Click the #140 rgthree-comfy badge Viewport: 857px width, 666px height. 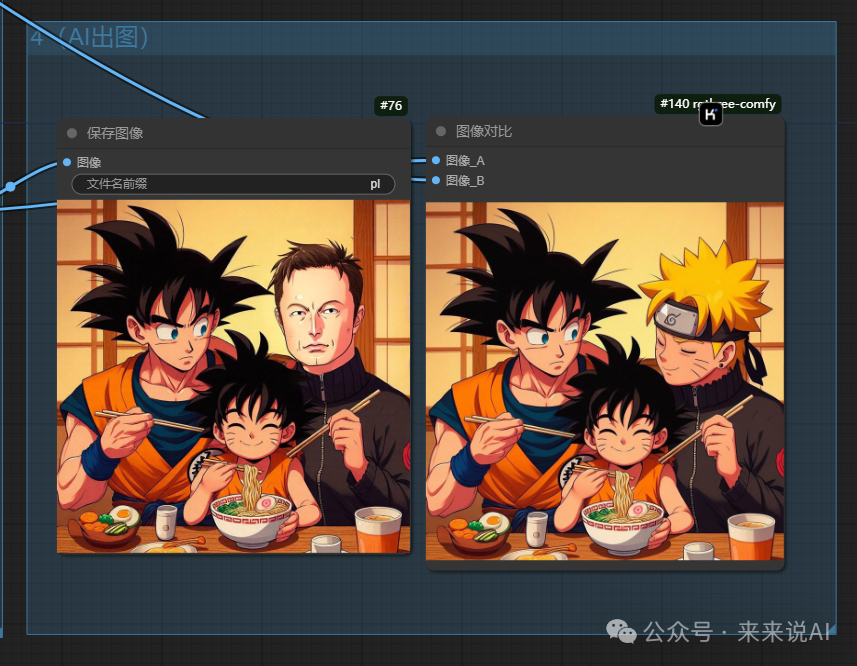[x=718, y=103]
